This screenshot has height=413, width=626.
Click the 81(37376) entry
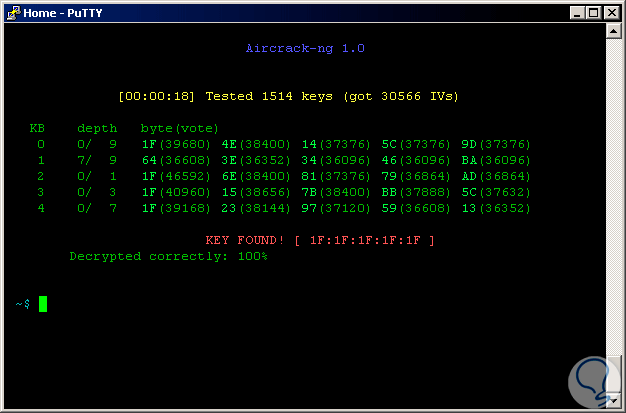tap(336, 176)
